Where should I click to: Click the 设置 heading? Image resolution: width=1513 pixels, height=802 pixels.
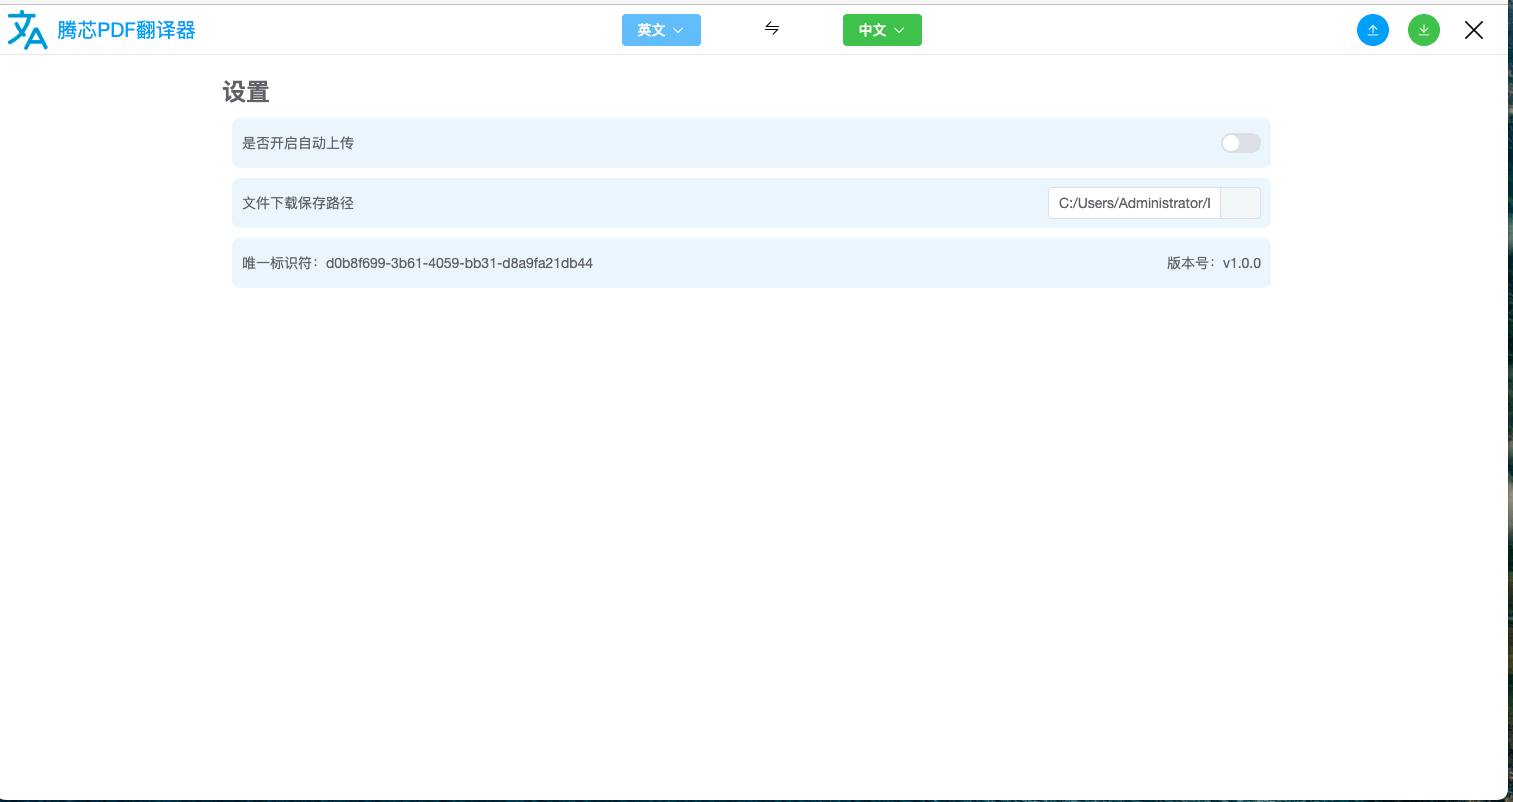246,92
